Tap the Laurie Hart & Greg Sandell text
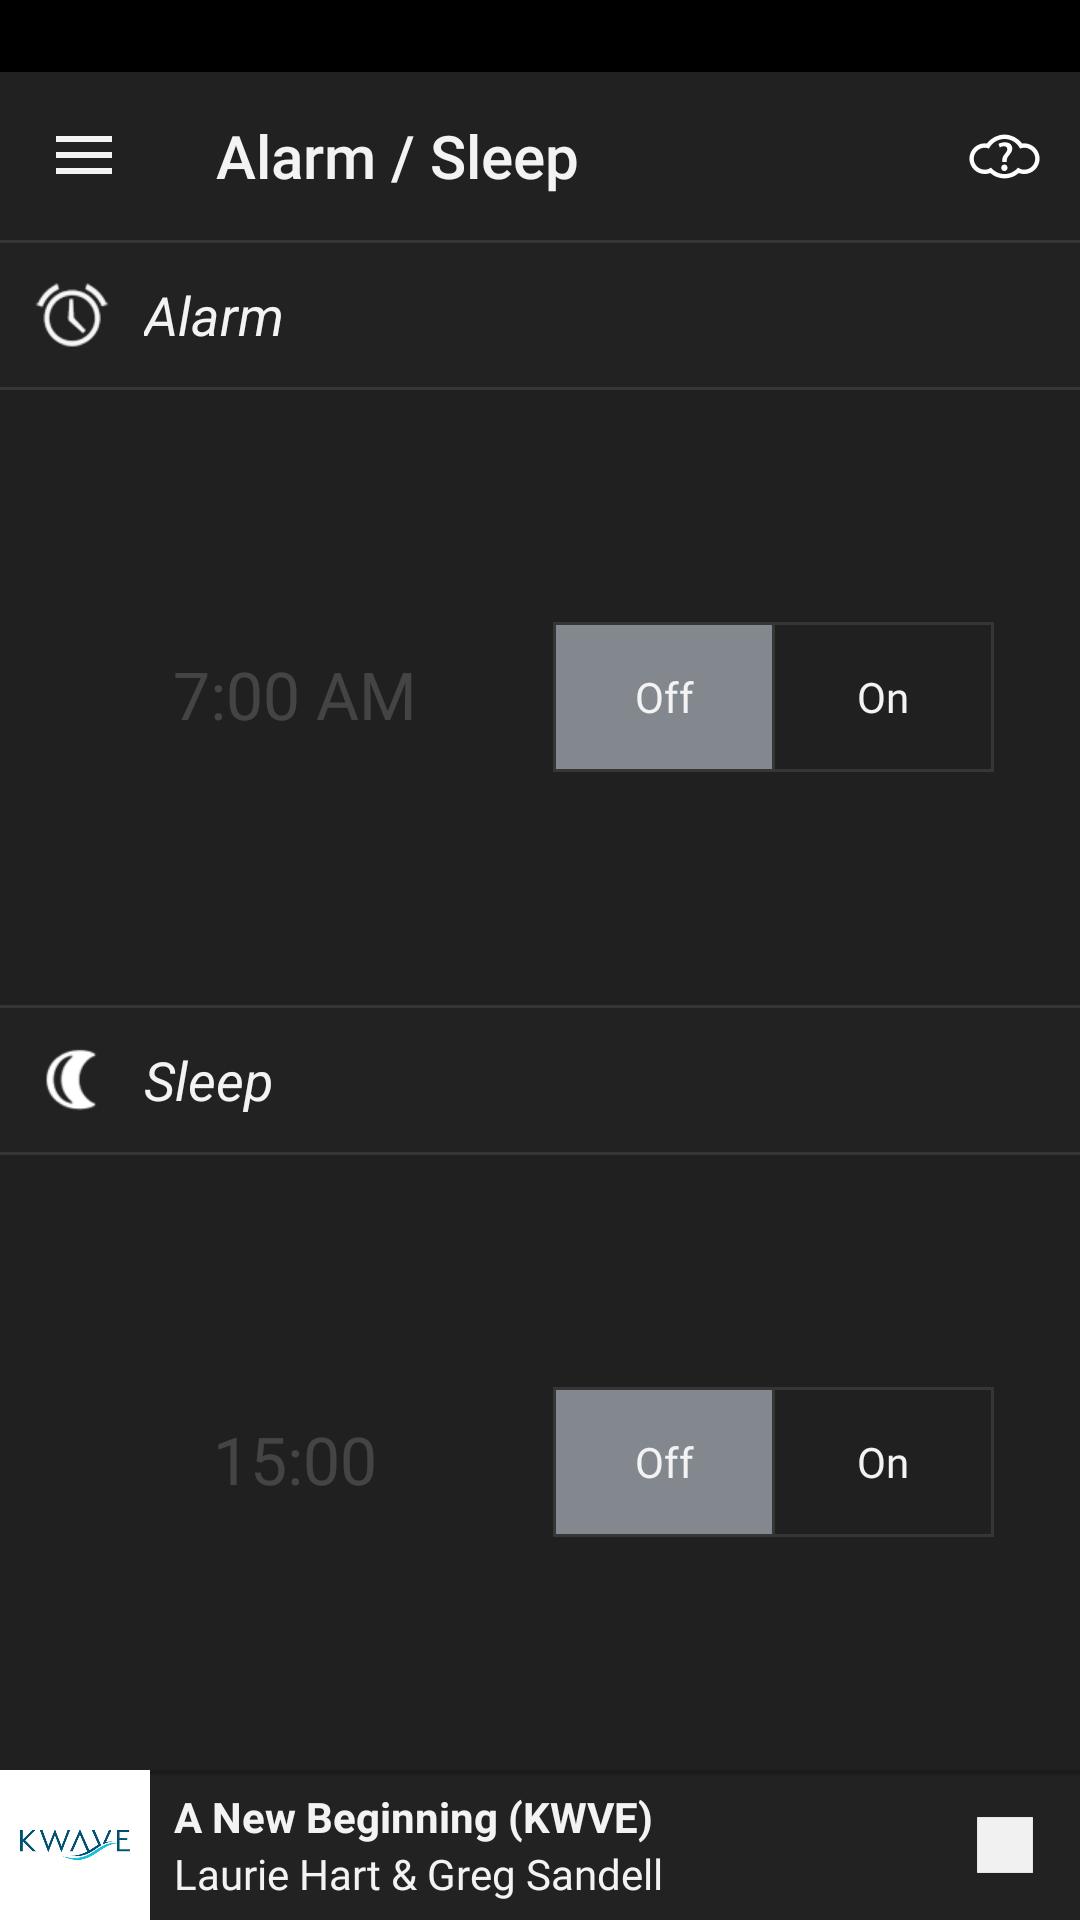The image size is (1080, 1920). [x=418, y=1876]
